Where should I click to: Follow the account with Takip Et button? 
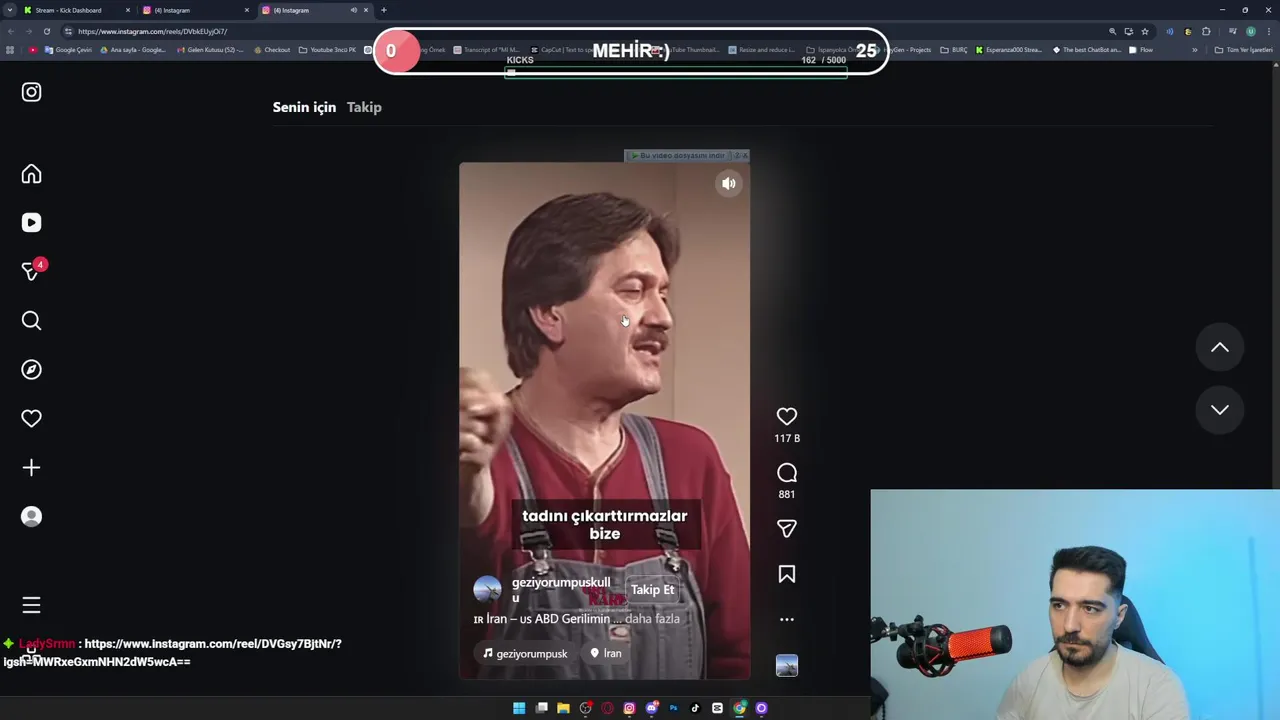coord(652,590)
